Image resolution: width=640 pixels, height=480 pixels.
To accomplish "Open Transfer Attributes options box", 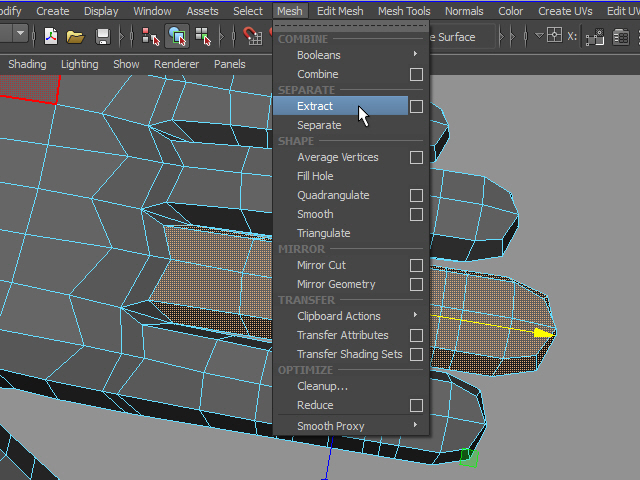I will [416, 336].
